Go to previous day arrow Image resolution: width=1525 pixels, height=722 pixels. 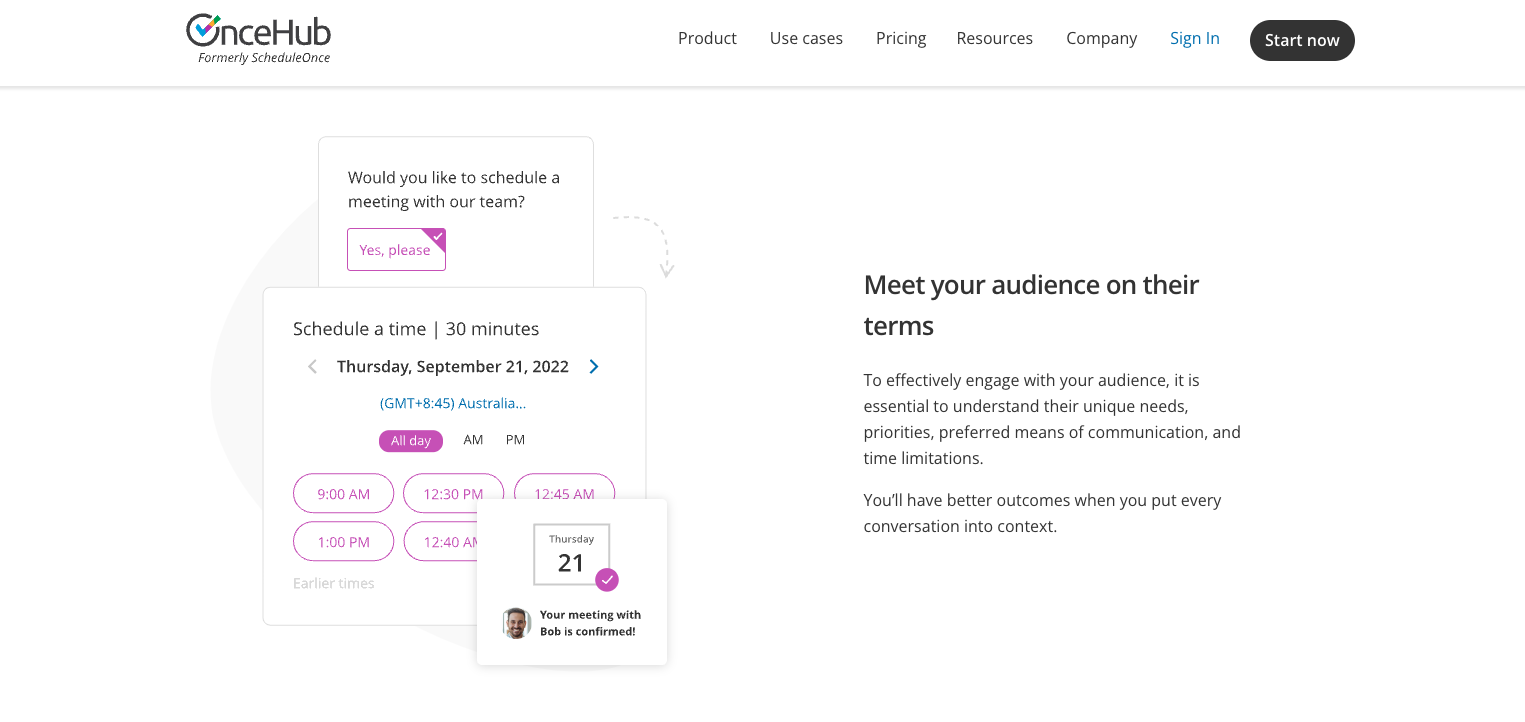(313, 367)
